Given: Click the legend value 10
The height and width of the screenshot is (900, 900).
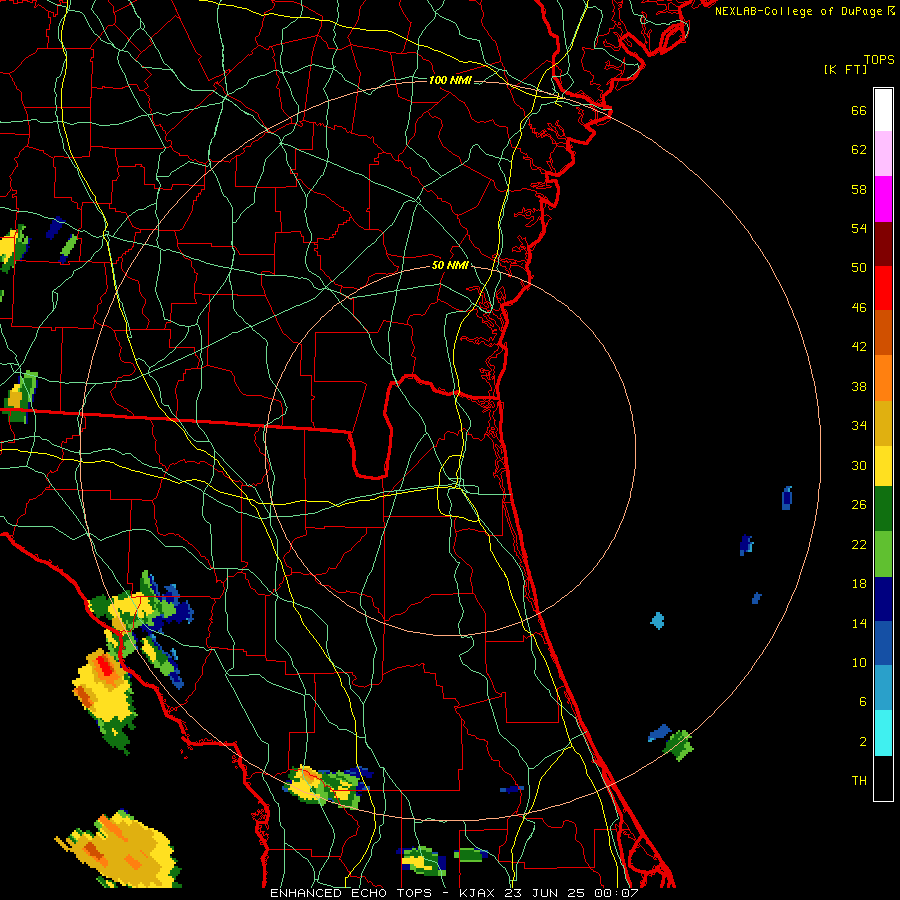Looking at the screenshot, I should [x=859, y=662].
